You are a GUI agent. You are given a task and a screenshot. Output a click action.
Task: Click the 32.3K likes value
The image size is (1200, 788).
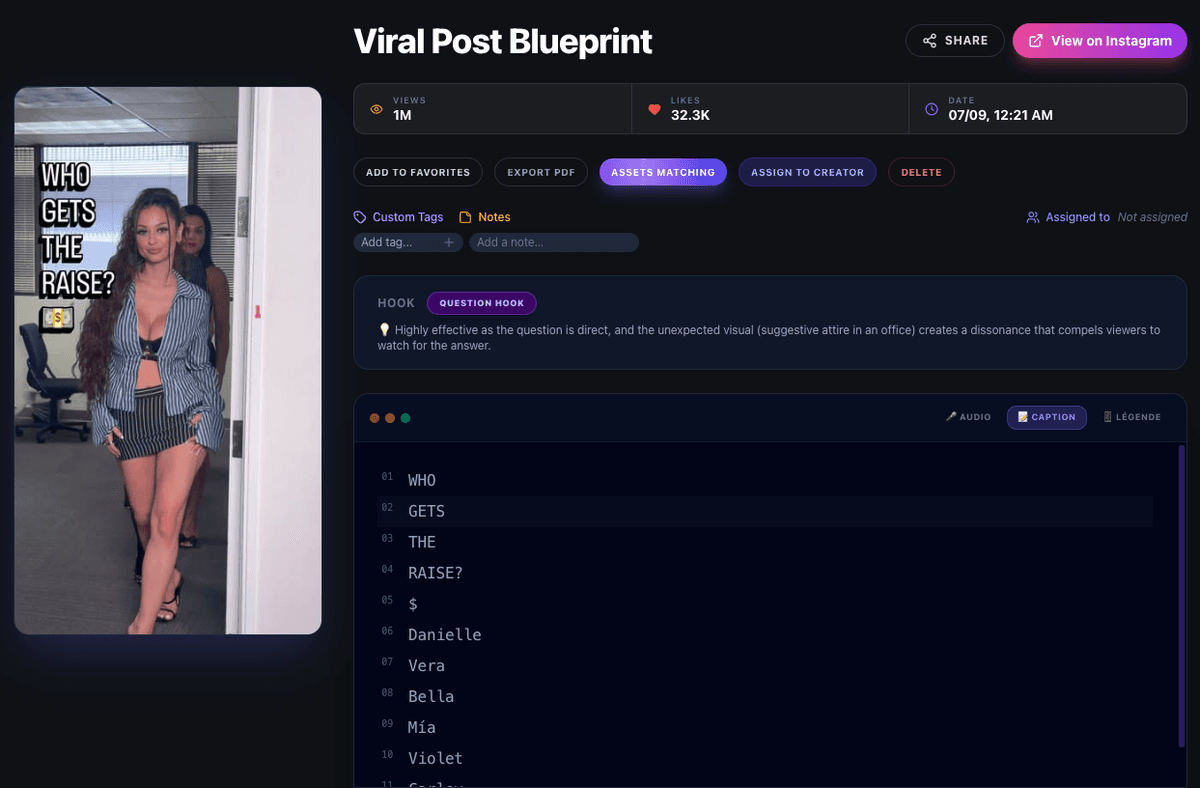click(690, 116)
